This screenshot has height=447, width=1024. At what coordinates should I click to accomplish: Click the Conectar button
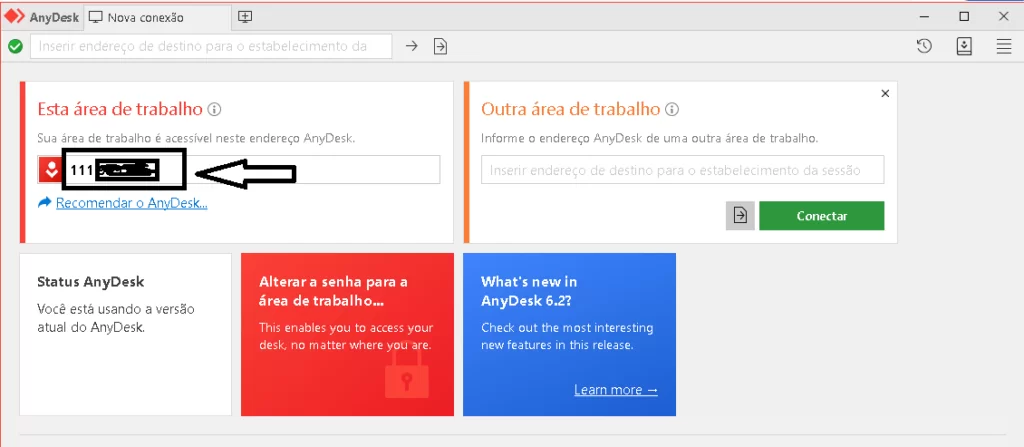(x=822, y=216)
